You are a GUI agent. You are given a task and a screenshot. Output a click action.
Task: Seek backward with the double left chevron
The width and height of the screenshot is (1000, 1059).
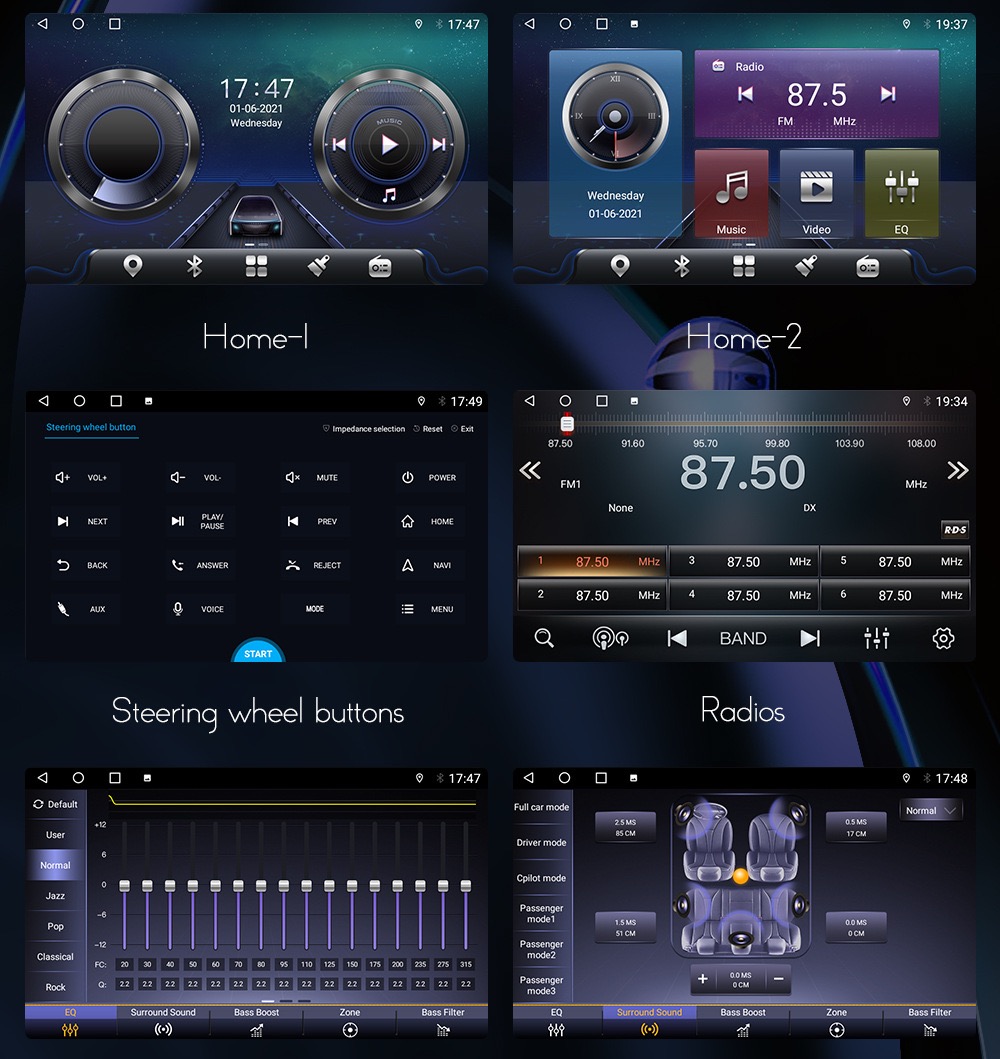point(530,470)
